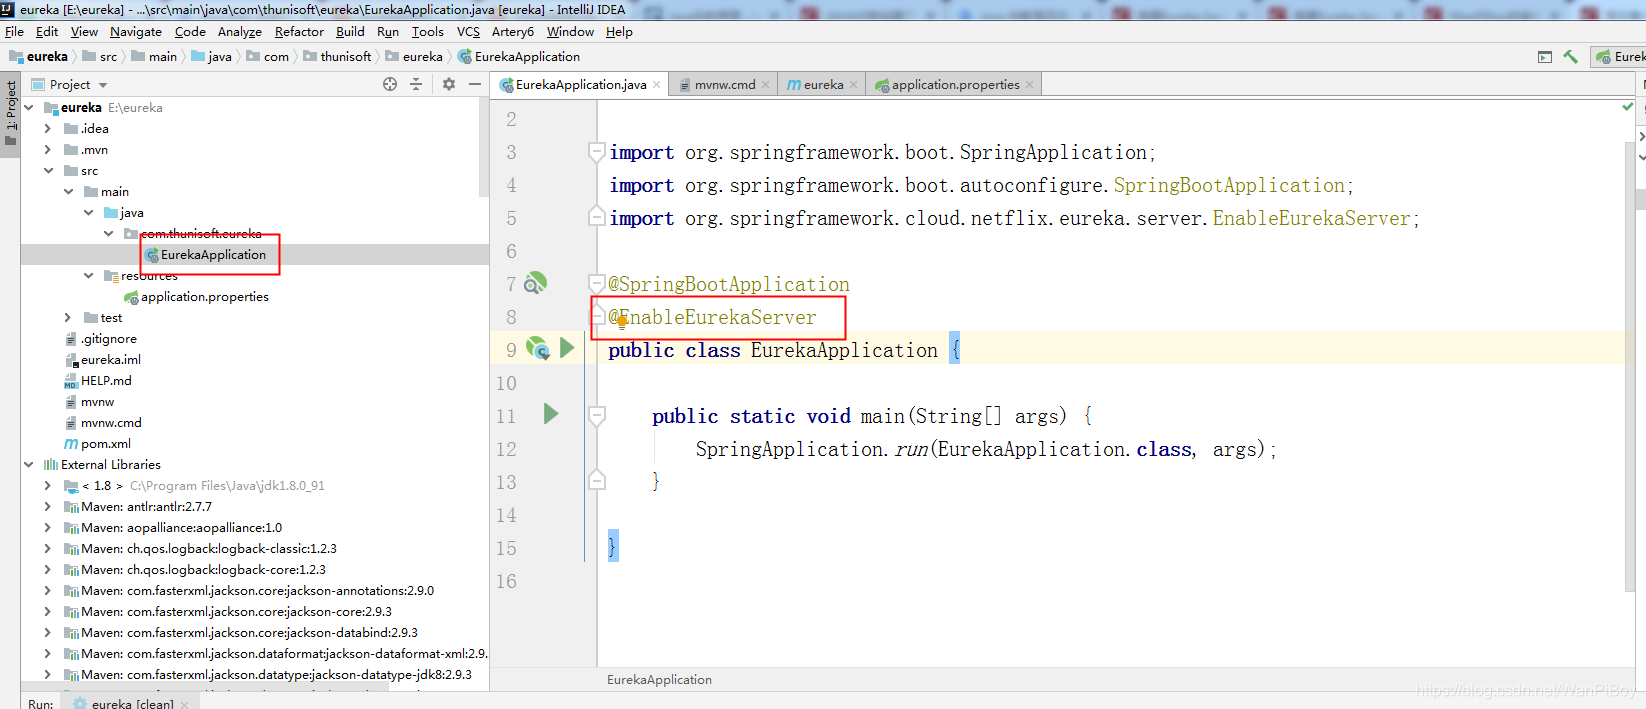Viewport: 1646px width, 709px height.
Task: Click the Spring icon in run configuration selector
Action: coord(1604,57)
